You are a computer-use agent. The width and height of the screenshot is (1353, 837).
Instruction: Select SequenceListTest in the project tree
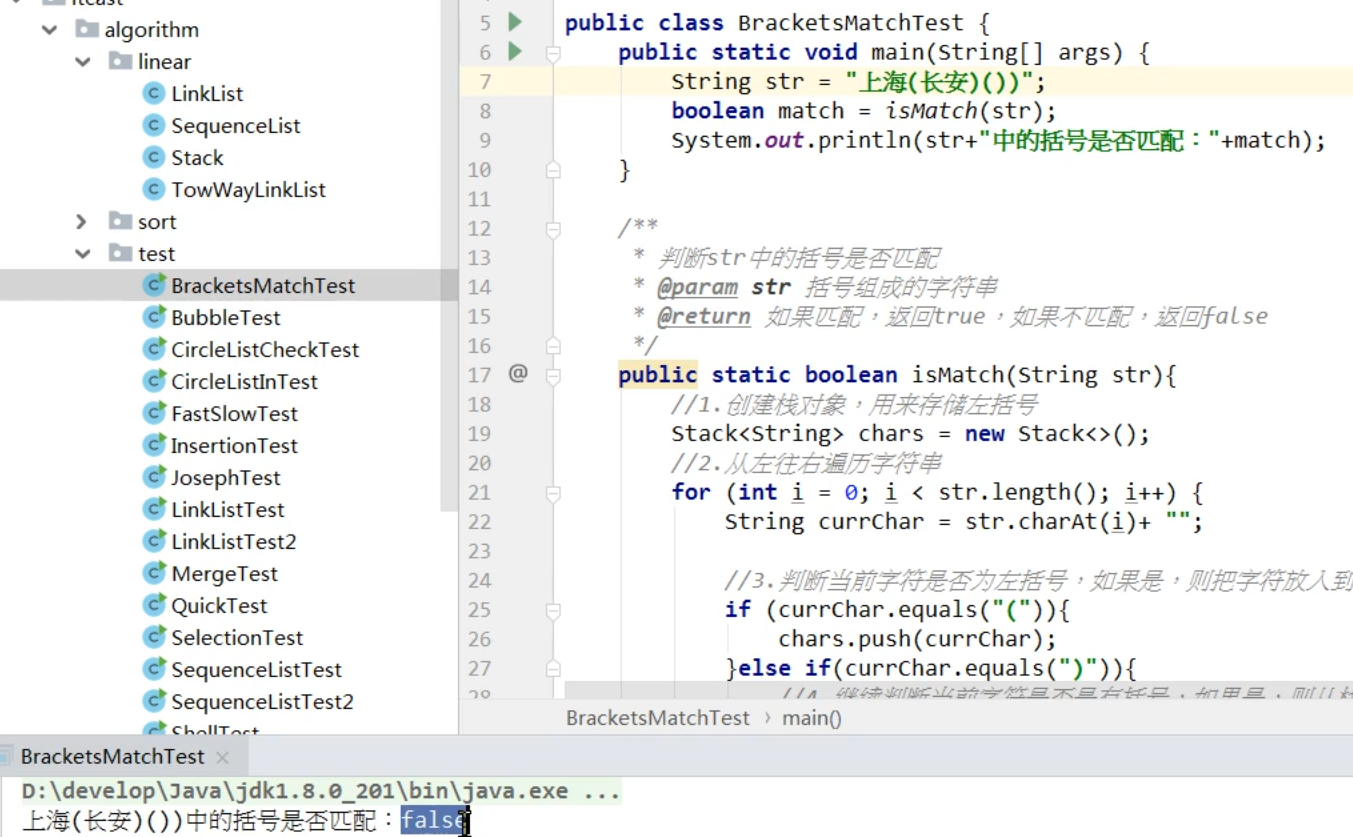point(256,669)
